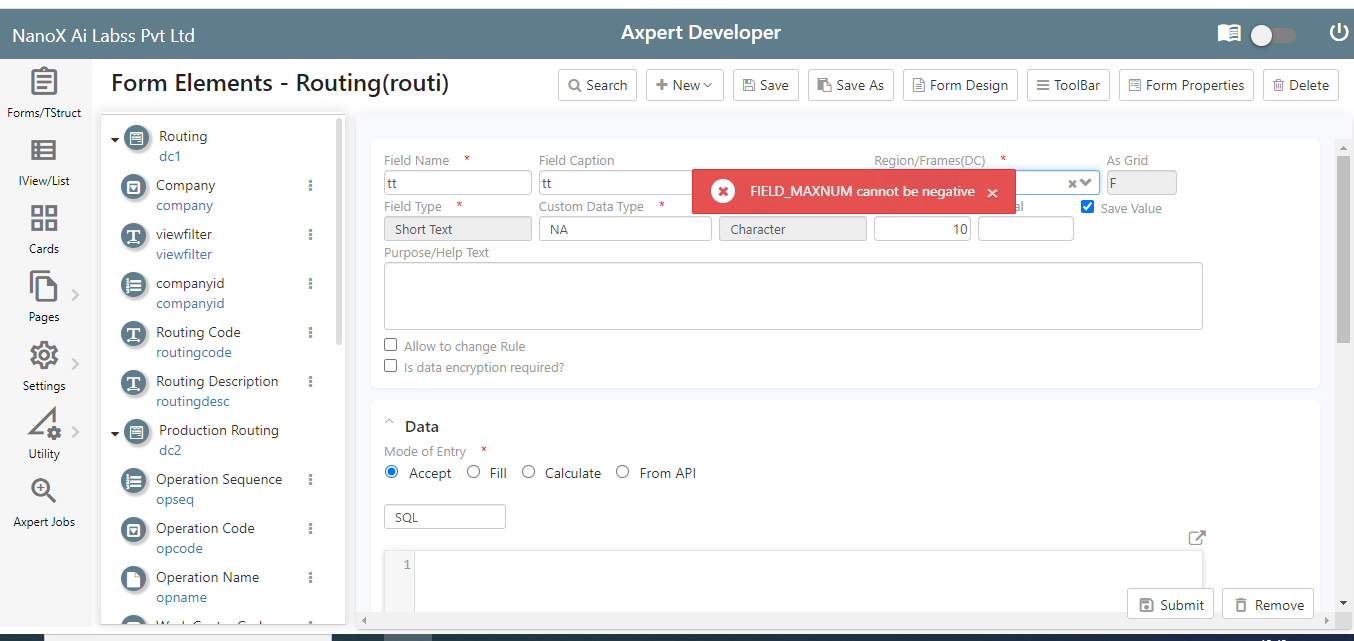Click the vertical scrollbar of form panel

click(x=1343, y=250)
